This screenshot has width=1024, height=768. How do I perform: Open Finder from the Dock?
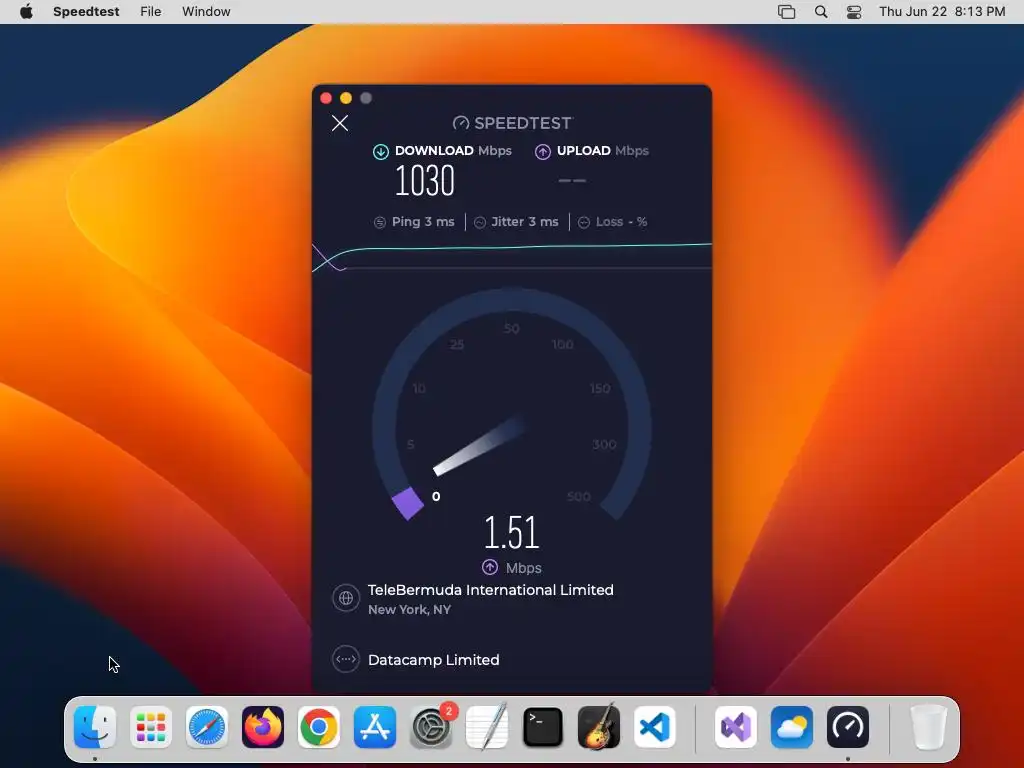(x=95, y=727)
